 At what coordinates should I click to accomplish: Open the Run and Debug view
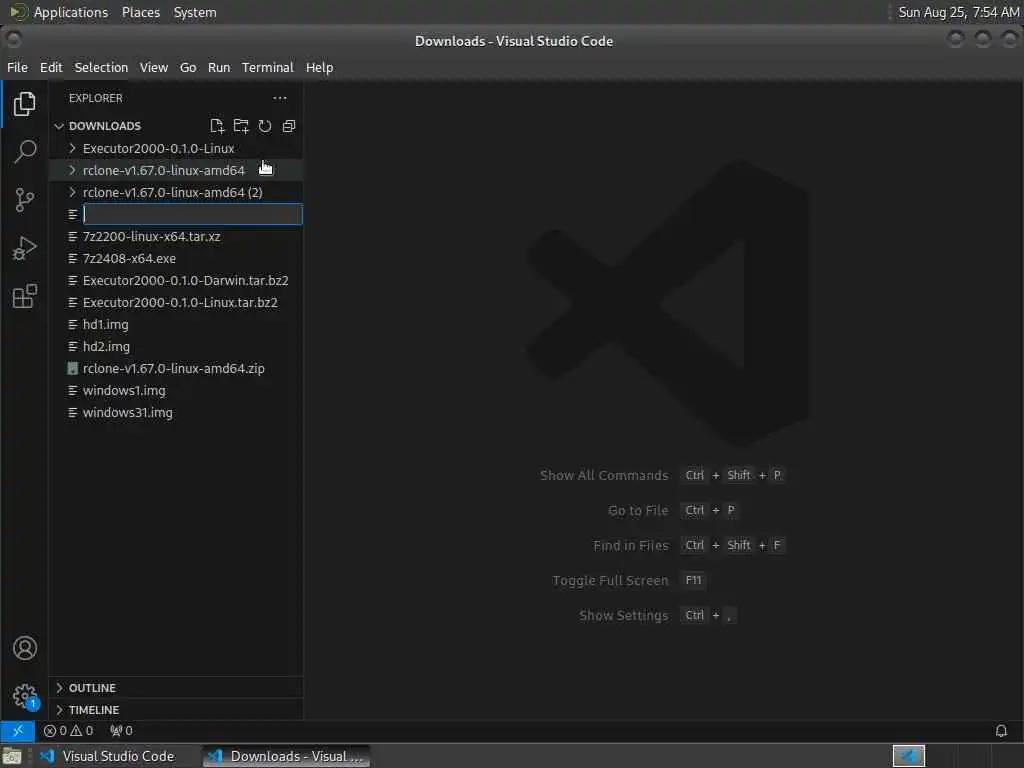24,248
